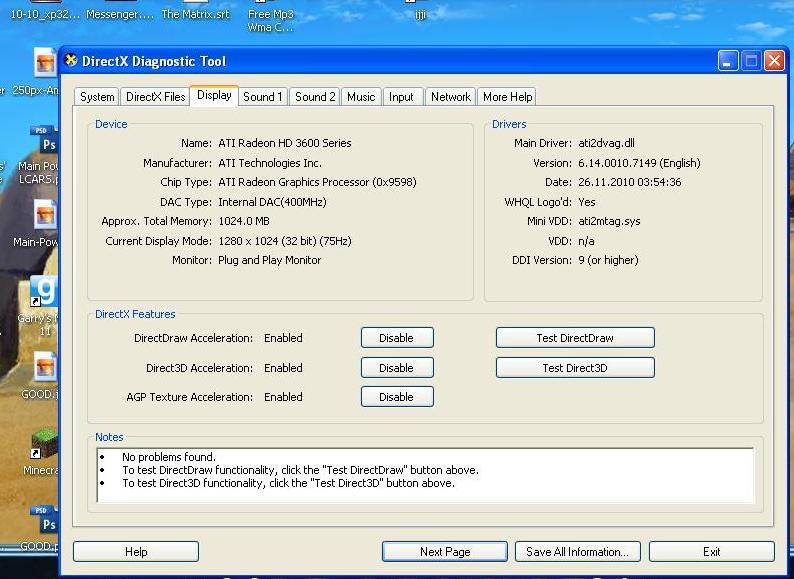Image resolution: width=794 pixels, height=579 pixels.
Task: Click the DDI Version 9 (or higher) value
Action: pos(608,260)
